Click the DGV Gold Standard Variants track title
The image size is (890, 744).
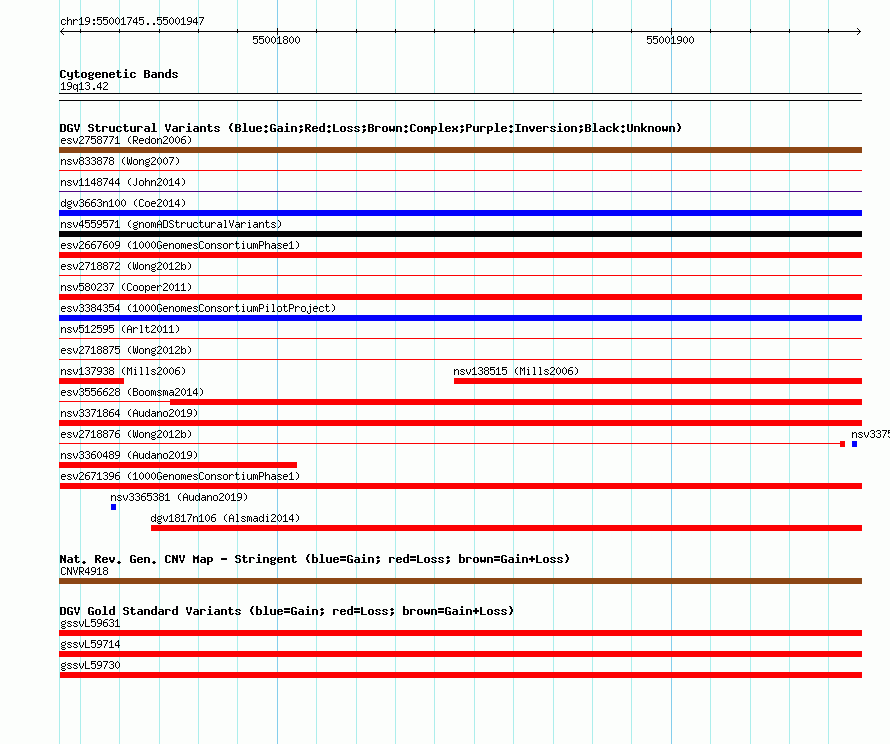[287, 611]
